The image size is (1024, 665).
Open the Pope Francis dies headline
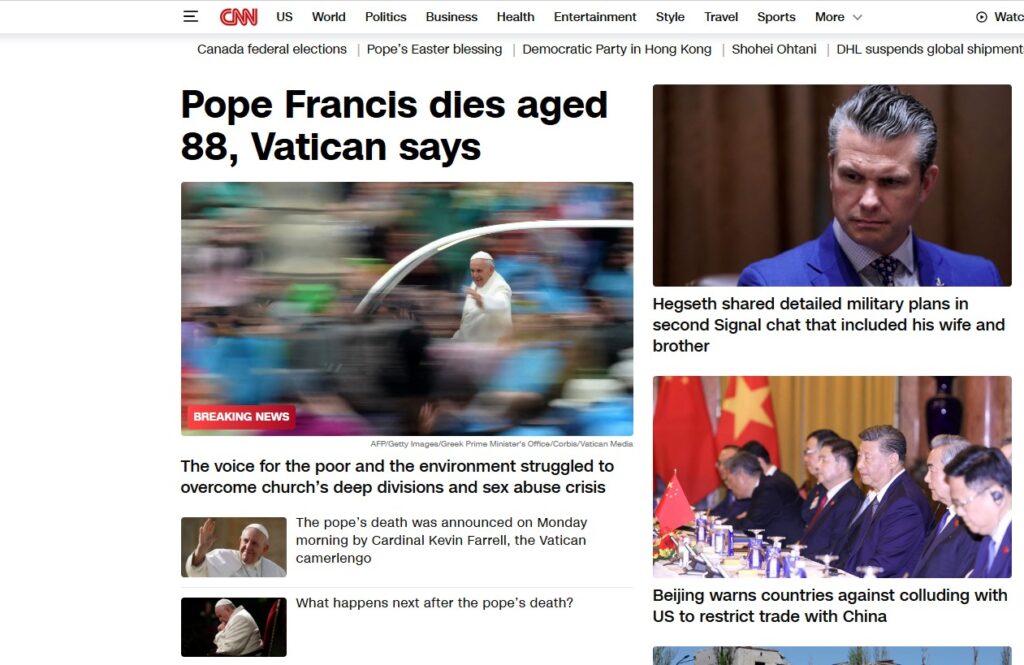coord(394,125)
